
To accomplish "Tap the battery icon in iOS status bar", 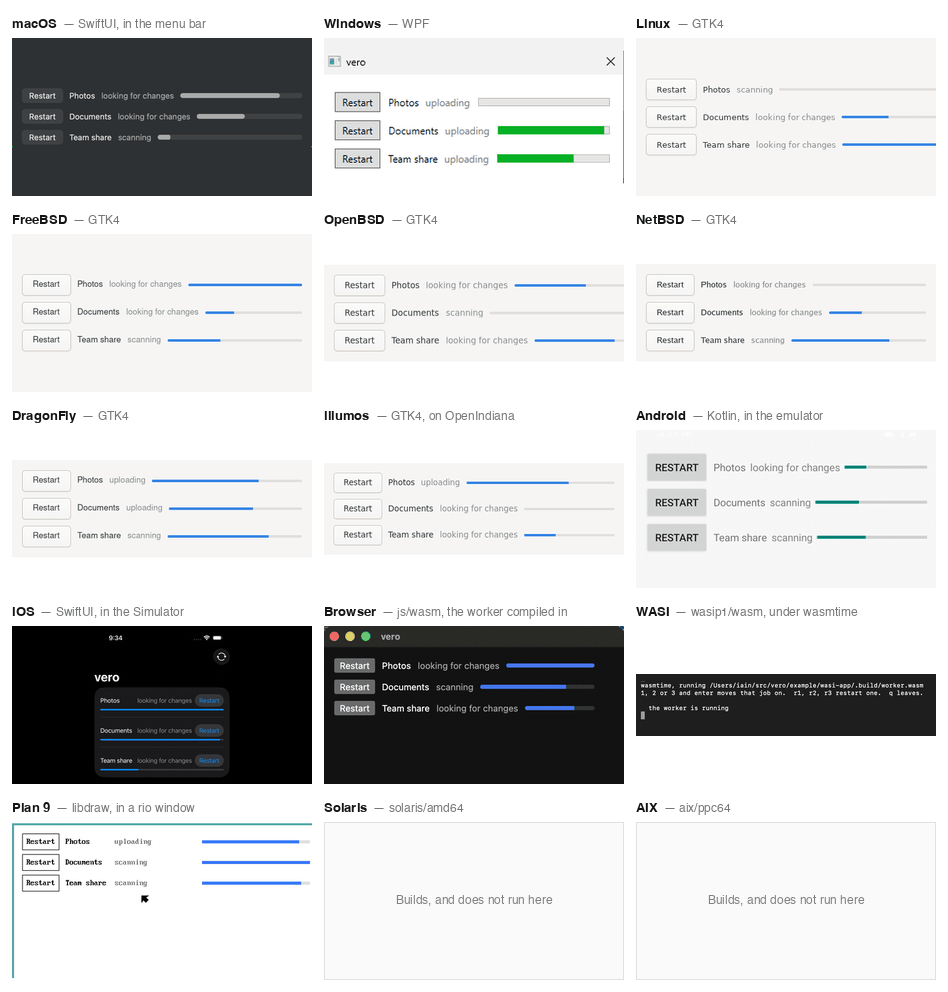I will tap(217, 638).
